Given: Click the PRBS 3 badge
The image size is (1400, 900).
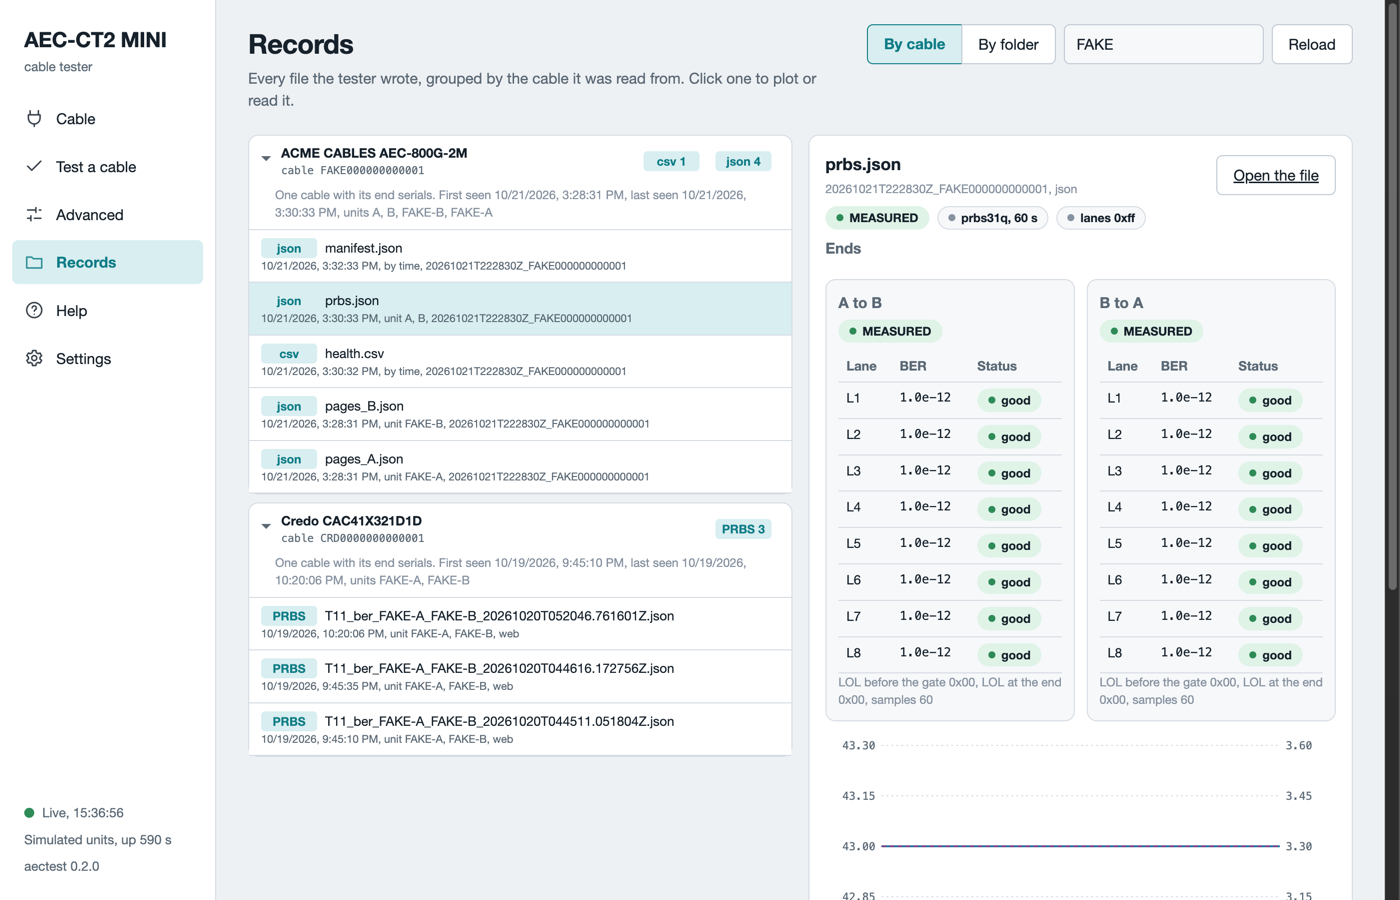Looking at the screenshot, I should click(743, 529).
